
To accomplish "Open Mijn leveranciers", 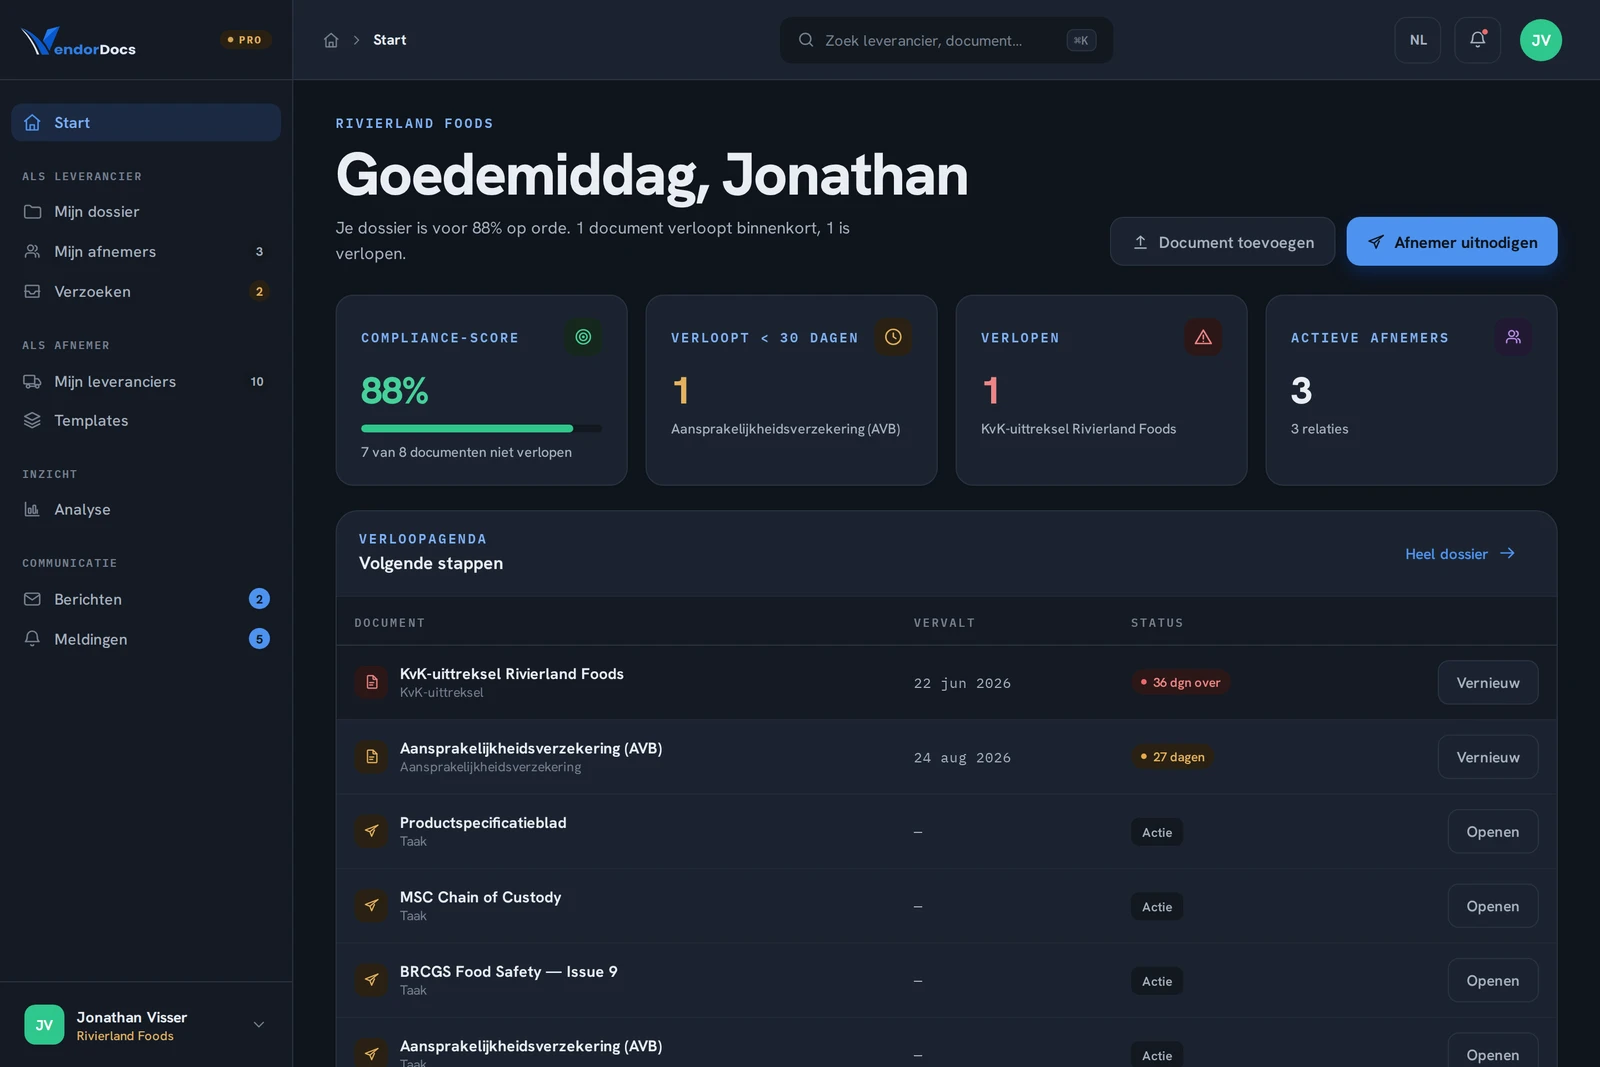I will coord(146,381).
